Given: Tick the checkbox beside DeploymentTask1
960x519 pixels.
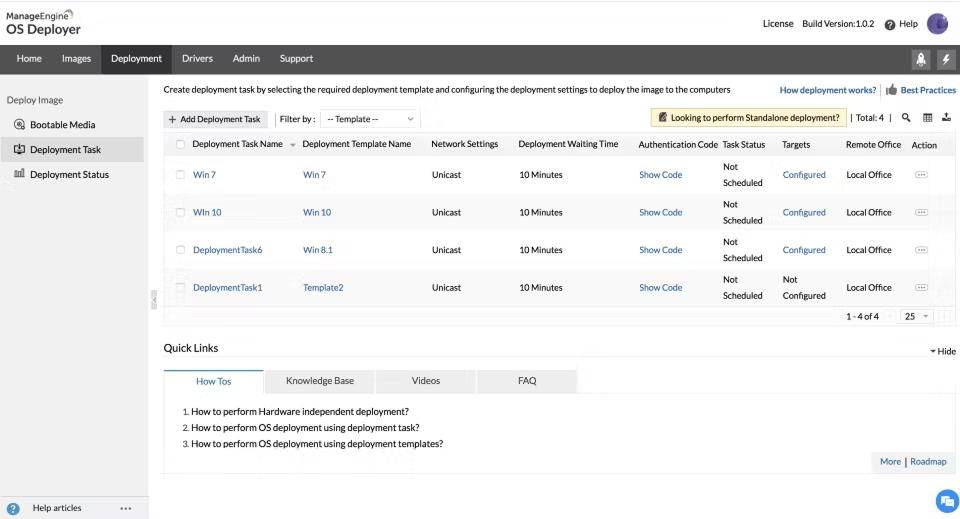Looking at the screenshot, I should point(180,288).
